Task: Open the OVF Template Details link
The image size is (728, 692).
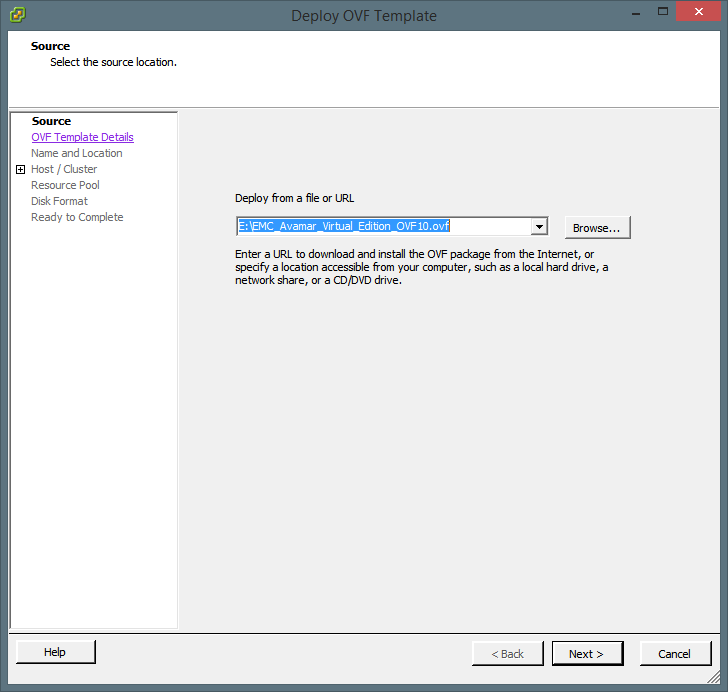Action: click(x=82, y=137)
